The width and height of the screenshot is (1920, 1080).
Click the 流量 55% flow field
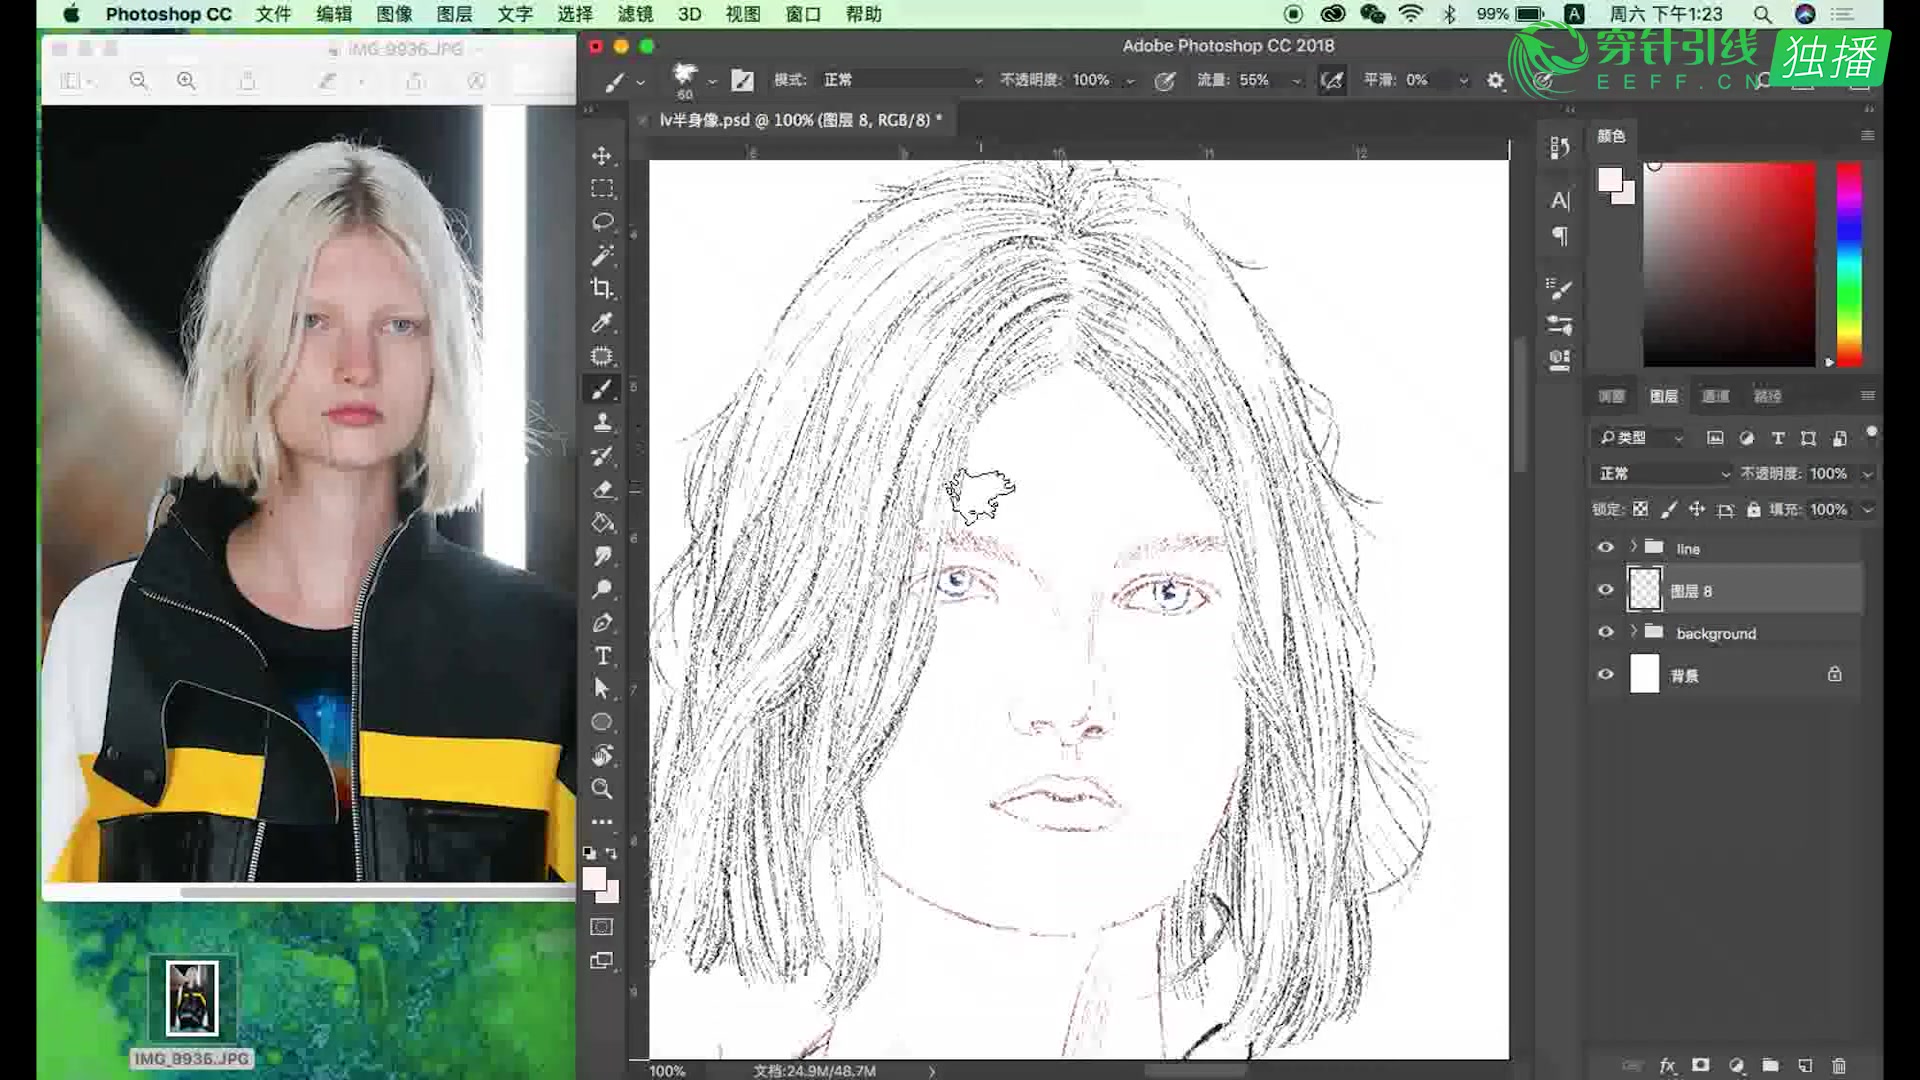click(1252, 80)
